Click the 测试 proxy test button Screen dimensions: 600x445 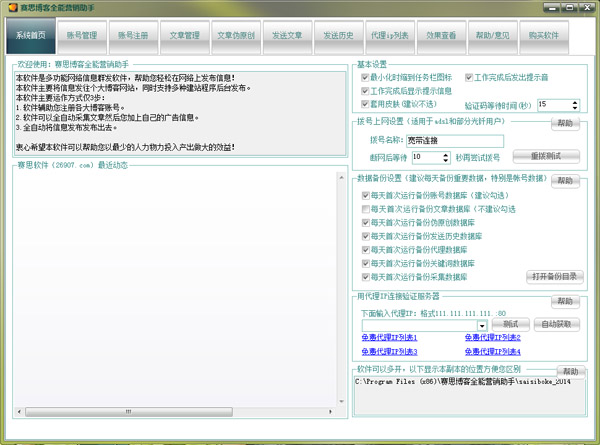510,325
